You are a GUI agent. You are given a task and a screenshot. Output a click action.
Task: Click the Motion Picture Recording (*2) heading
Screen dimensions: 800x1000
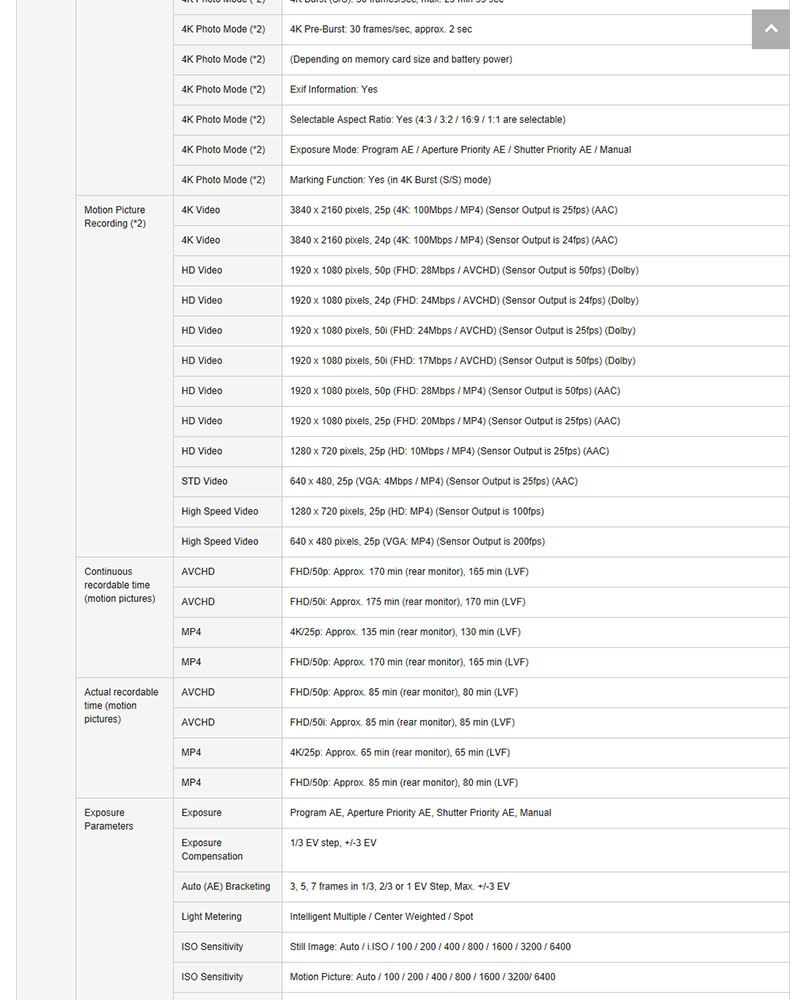click(x=115, y=217)
